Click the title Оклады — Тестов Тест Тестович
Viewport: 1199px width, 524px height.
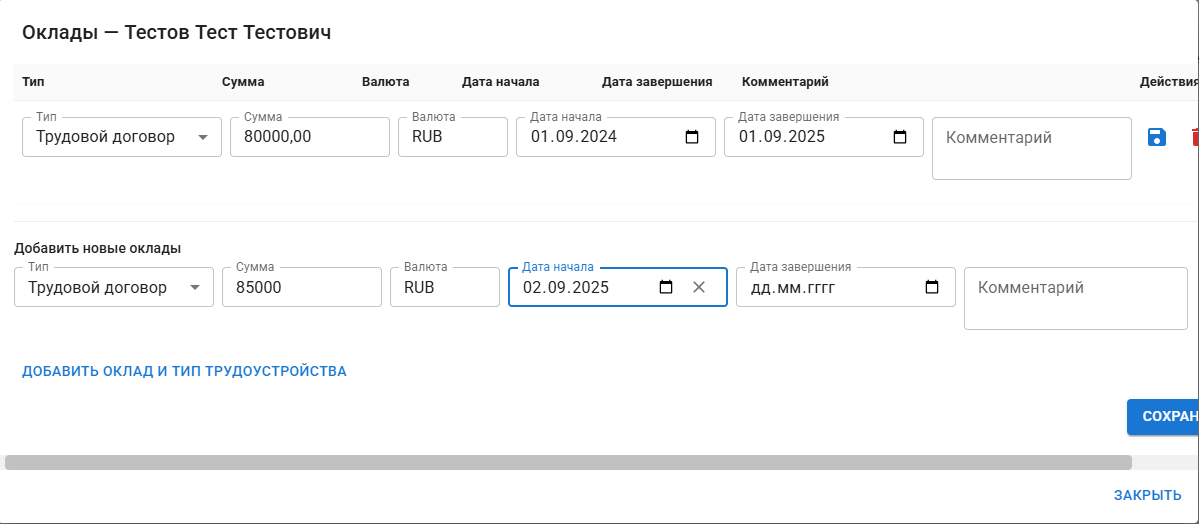tap(177, 32)
